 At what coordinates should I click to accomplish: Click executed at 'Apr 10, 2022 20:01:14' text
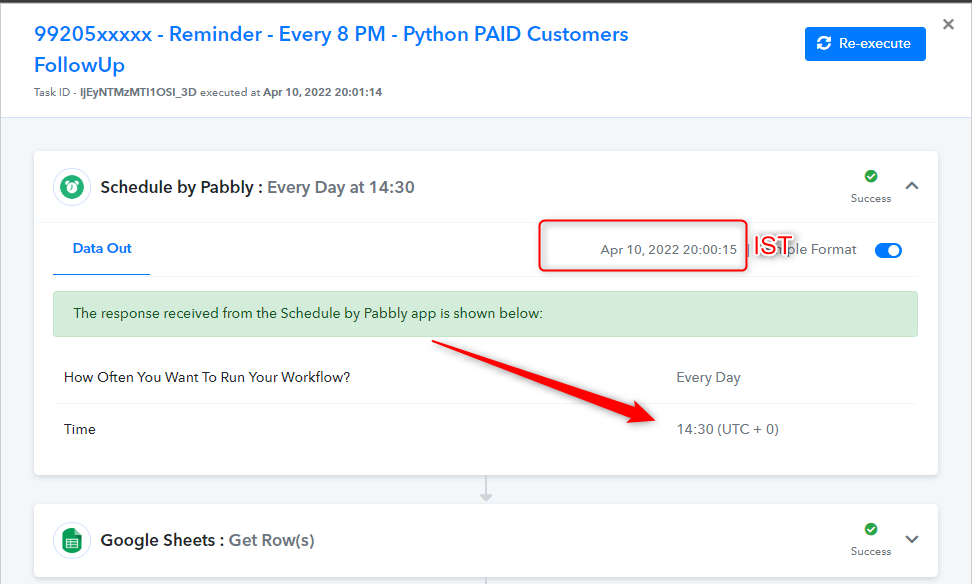point(322,92)
